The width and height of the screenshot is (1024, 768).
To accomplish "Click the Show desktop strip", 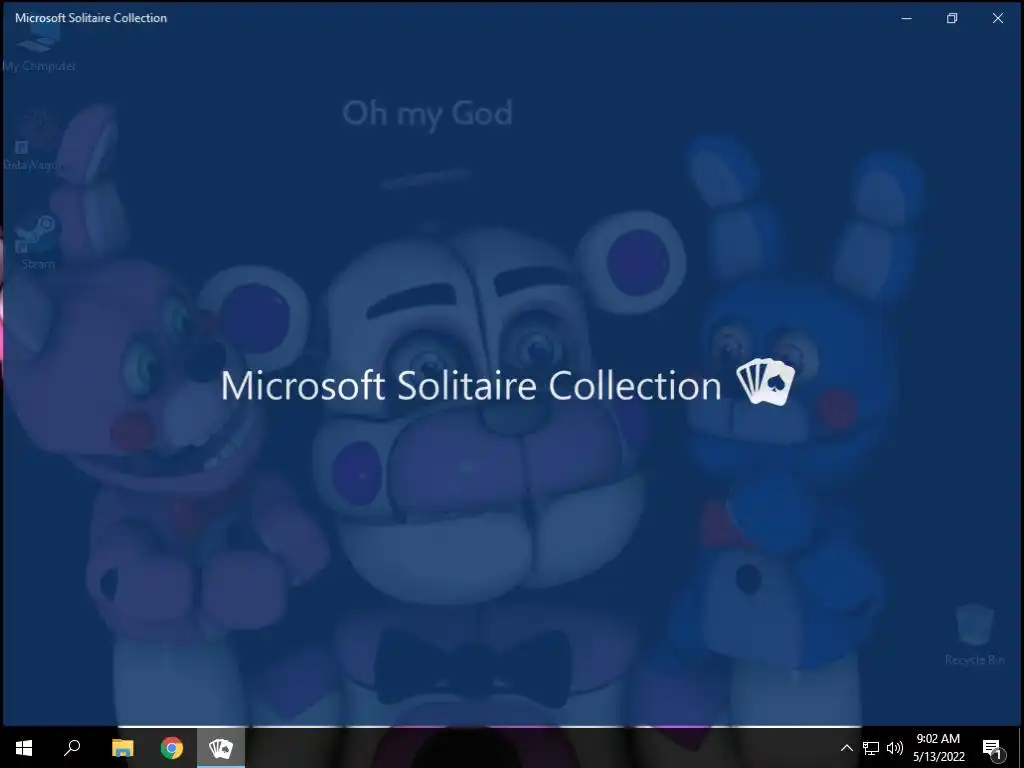I will (x=1021, y=748).
